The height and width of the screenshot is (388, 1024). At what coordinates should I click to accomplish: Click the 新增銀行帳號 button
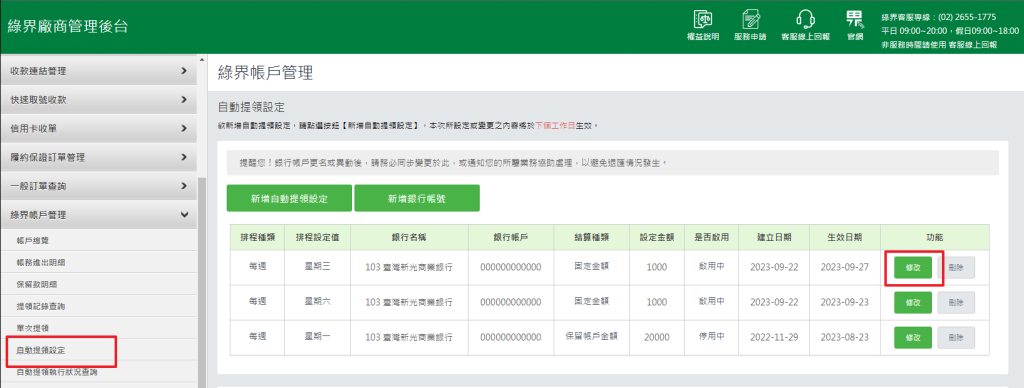coord(417,199)
